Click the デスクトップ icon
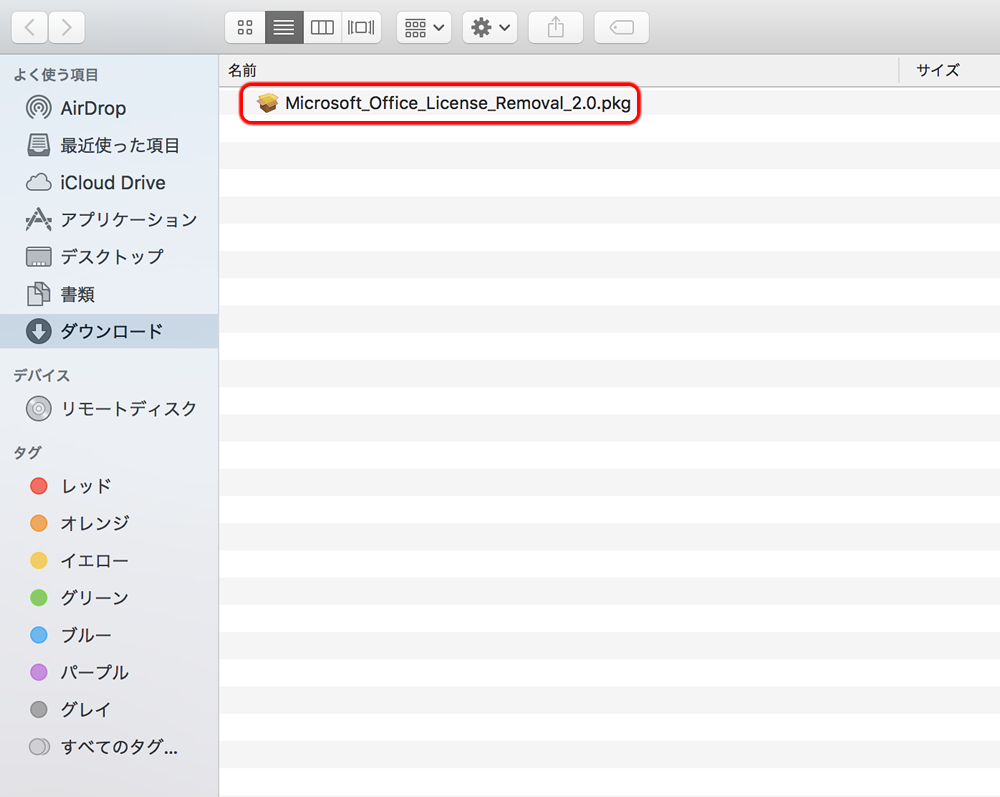1000x797 pixels. click(x=39, y=257)
